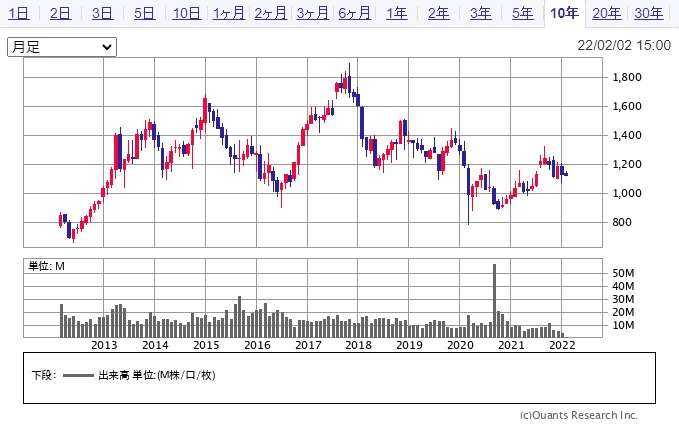Switch to the 1日 period tab
Image resolution: width=679 pixels, height=427 pixels.
[19, 13]
